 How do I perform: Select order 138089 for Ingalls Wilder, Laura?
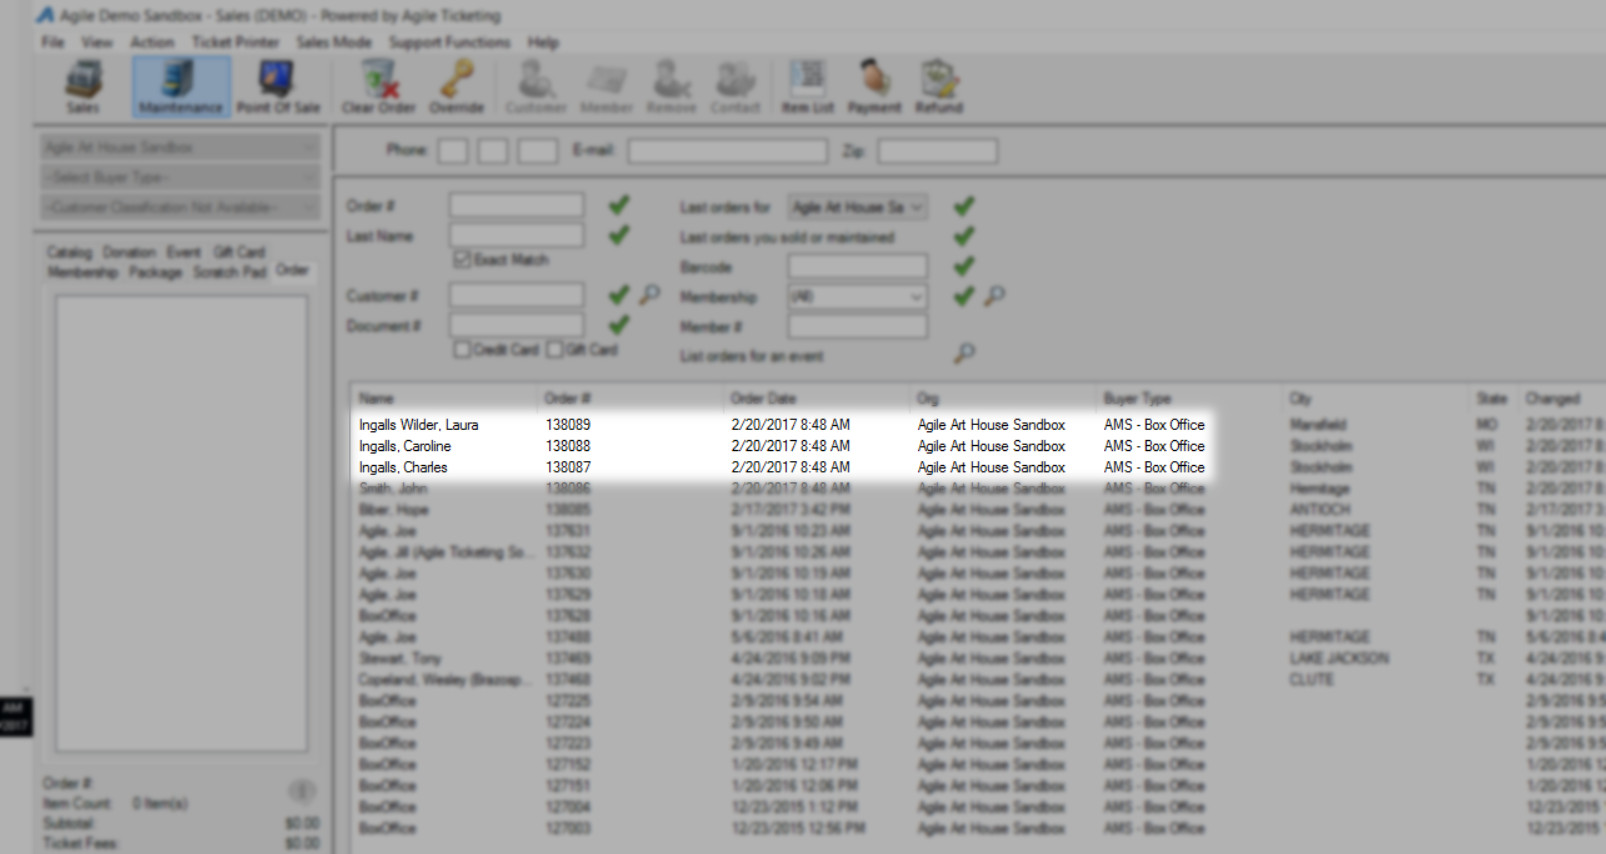click(x=568, y=425)
